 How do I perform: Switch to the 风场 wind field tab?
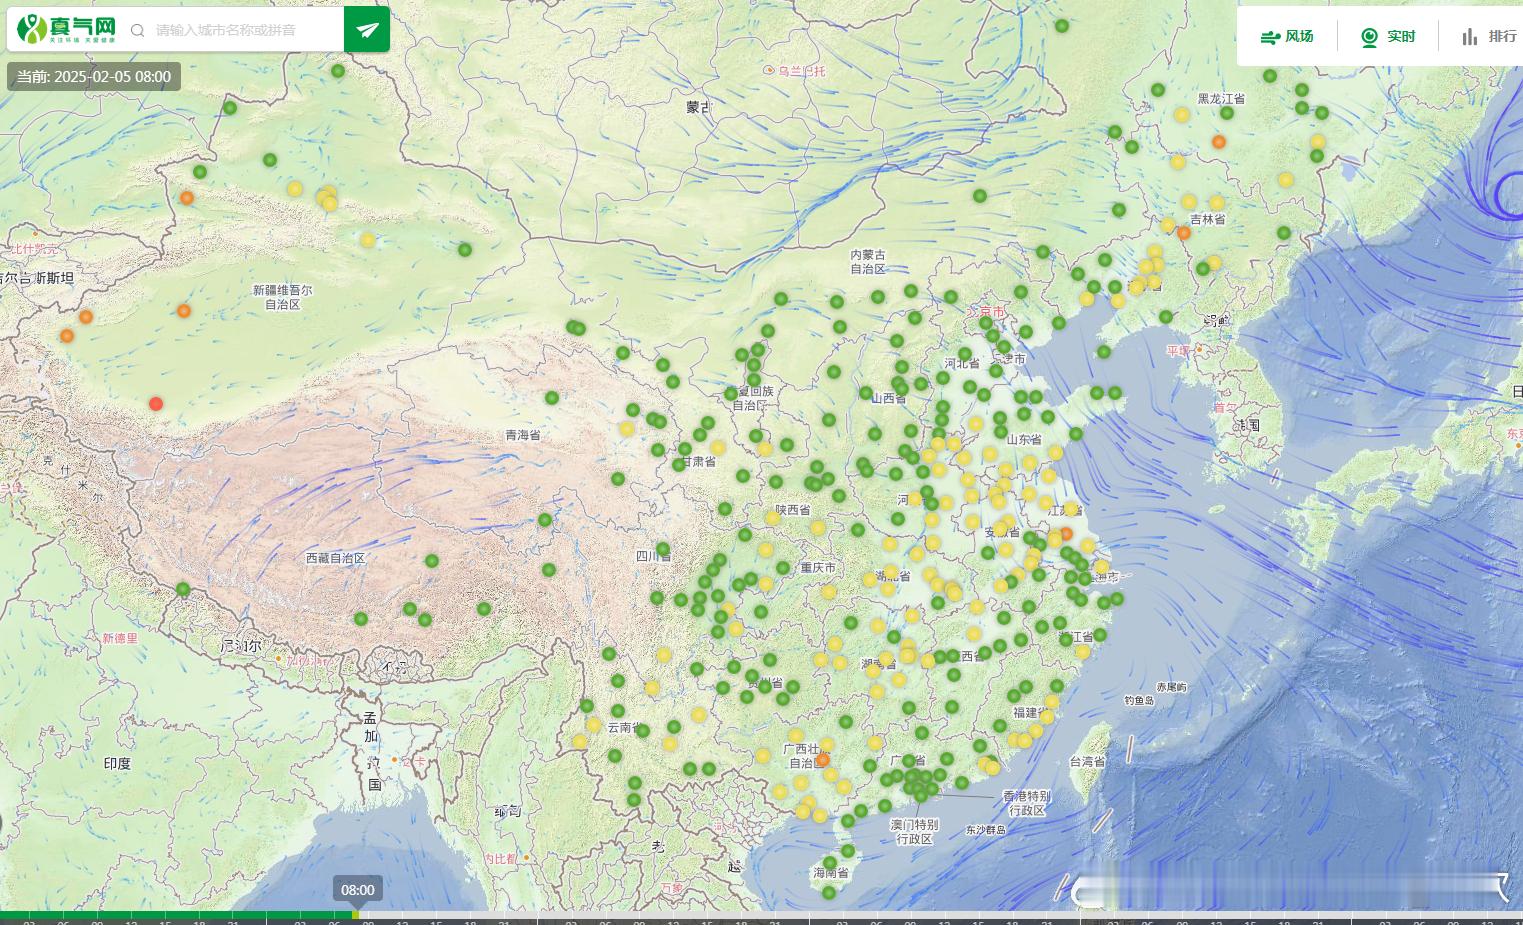point(1287,37)
